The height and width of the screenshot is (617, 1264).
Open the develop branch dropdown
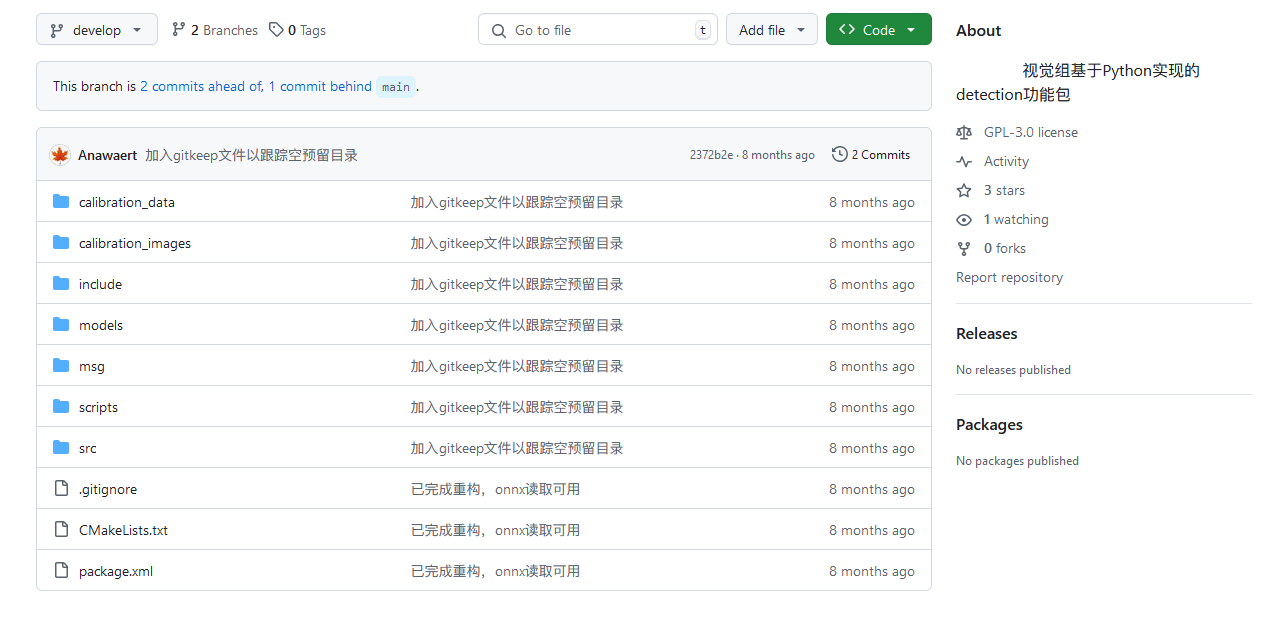[x=97, y=30]
